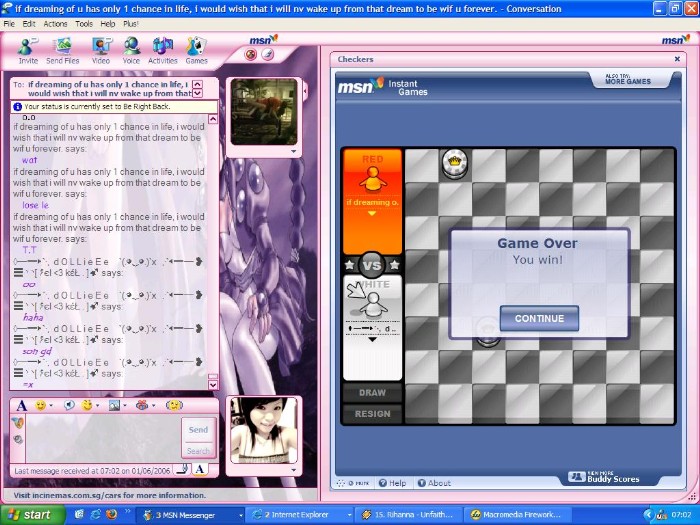Open the Windows start menu
The height and width of the screenshot is (525, 700).
pyautogui.click(x=32, y=515)
